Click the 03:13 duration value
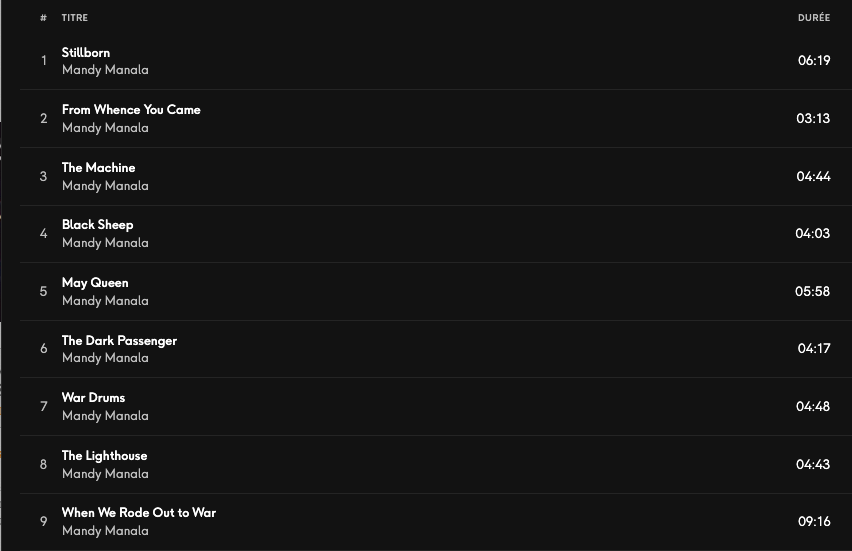This screenshot has height=551, width=852. [813, 118]
